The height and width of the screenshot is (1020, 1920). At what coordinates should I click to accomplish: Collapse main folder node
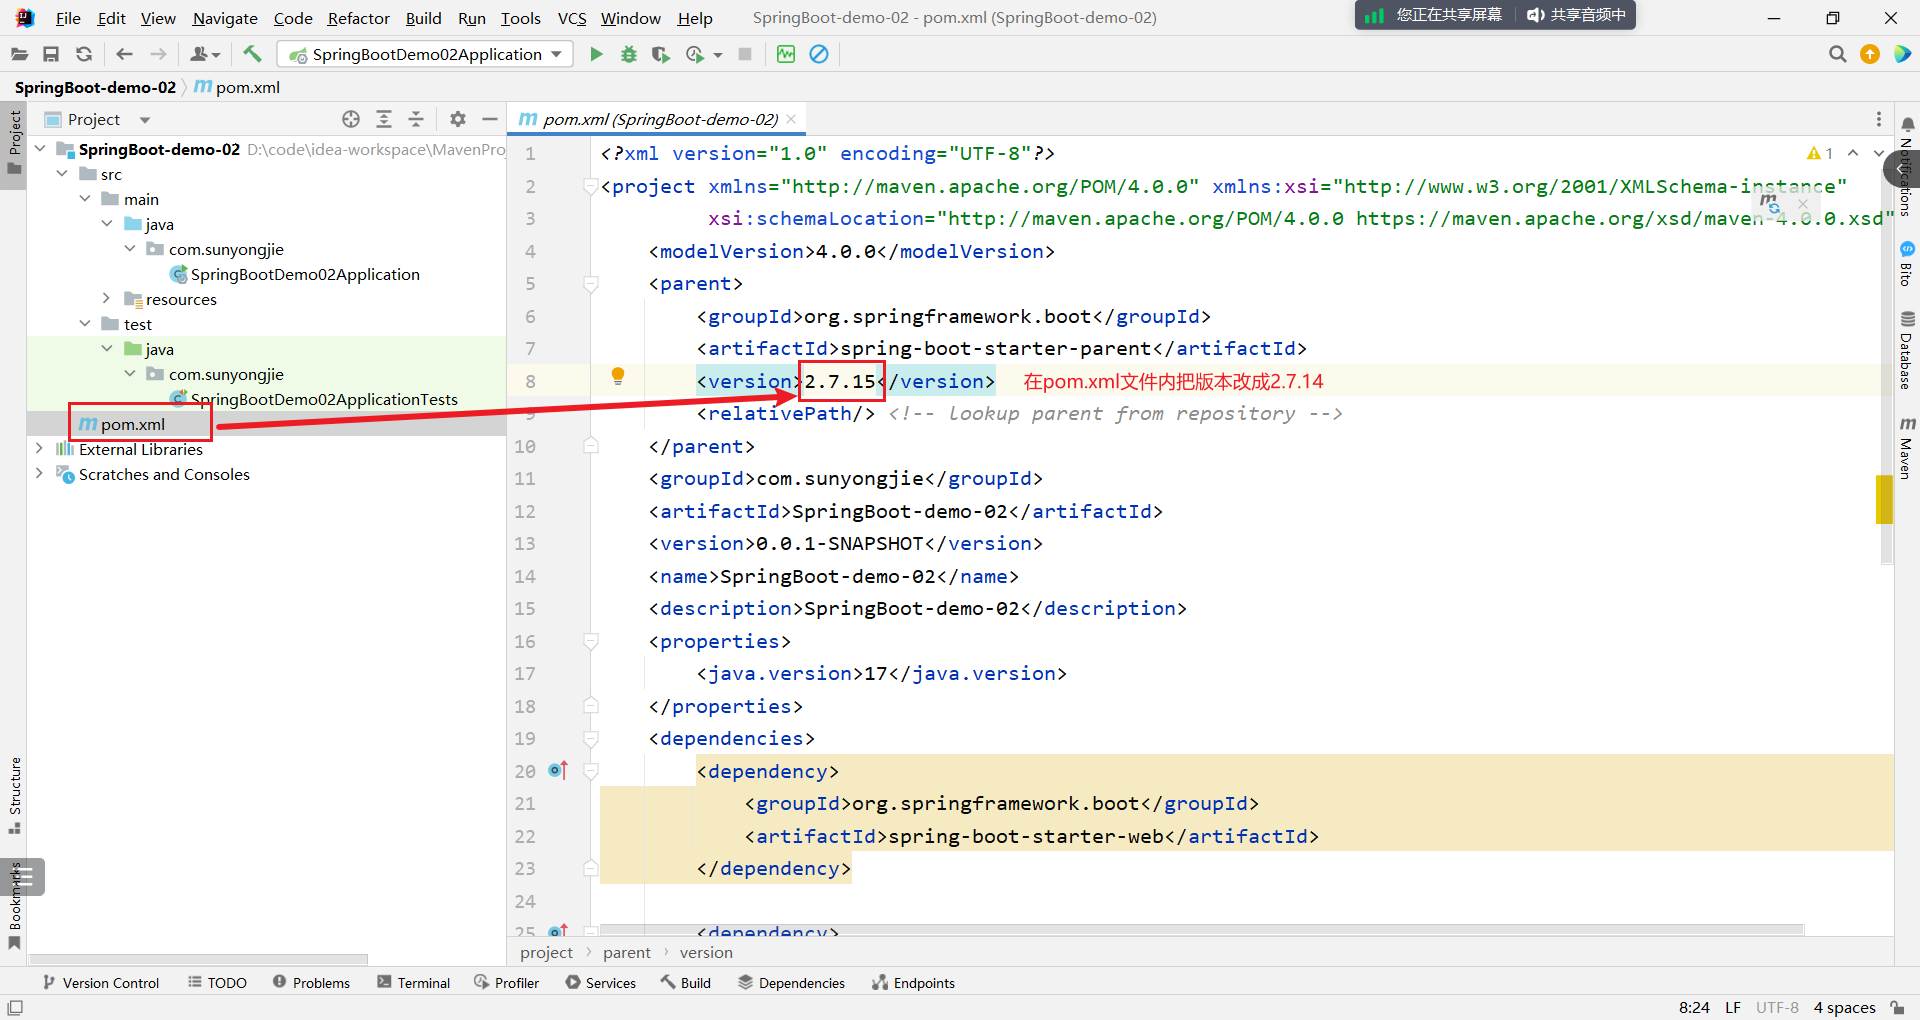click(85, 199)
